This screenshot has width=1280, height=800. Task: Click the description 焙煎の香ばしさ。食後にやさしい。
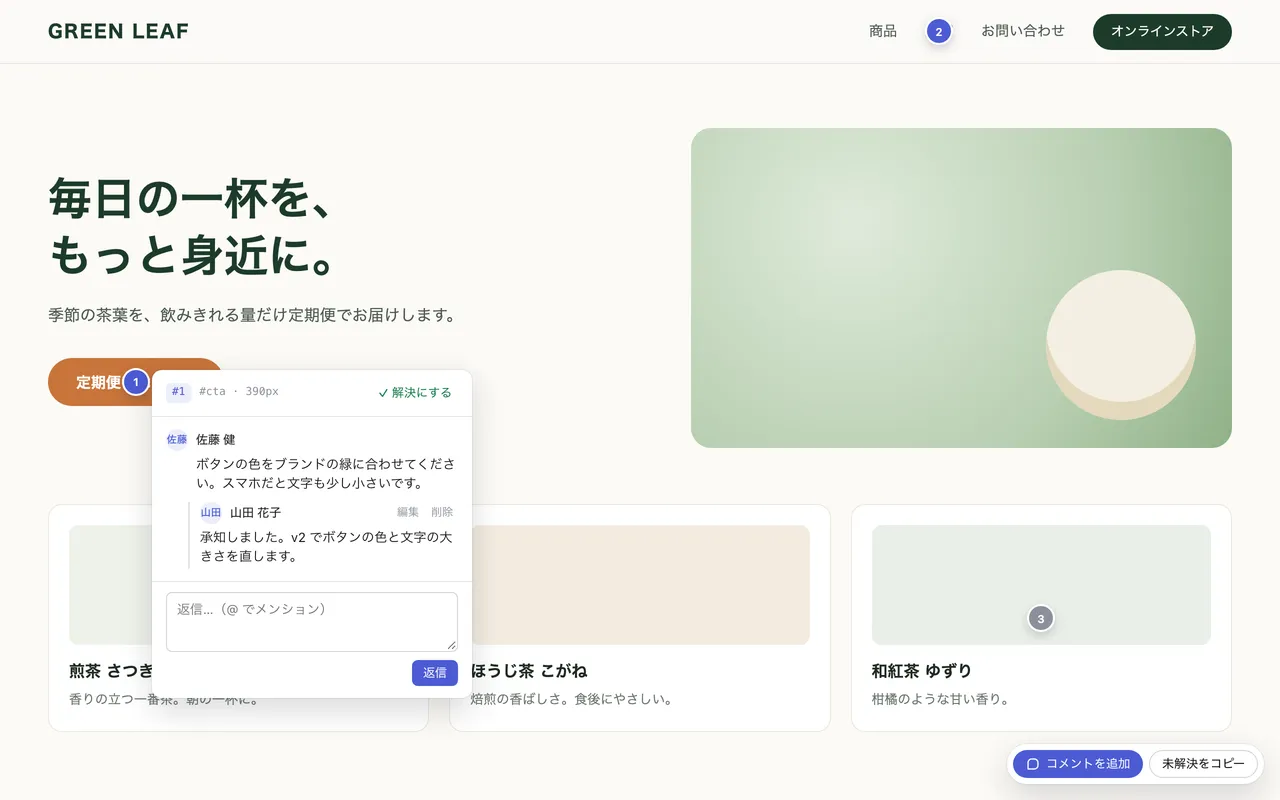[x=571, y=699]
